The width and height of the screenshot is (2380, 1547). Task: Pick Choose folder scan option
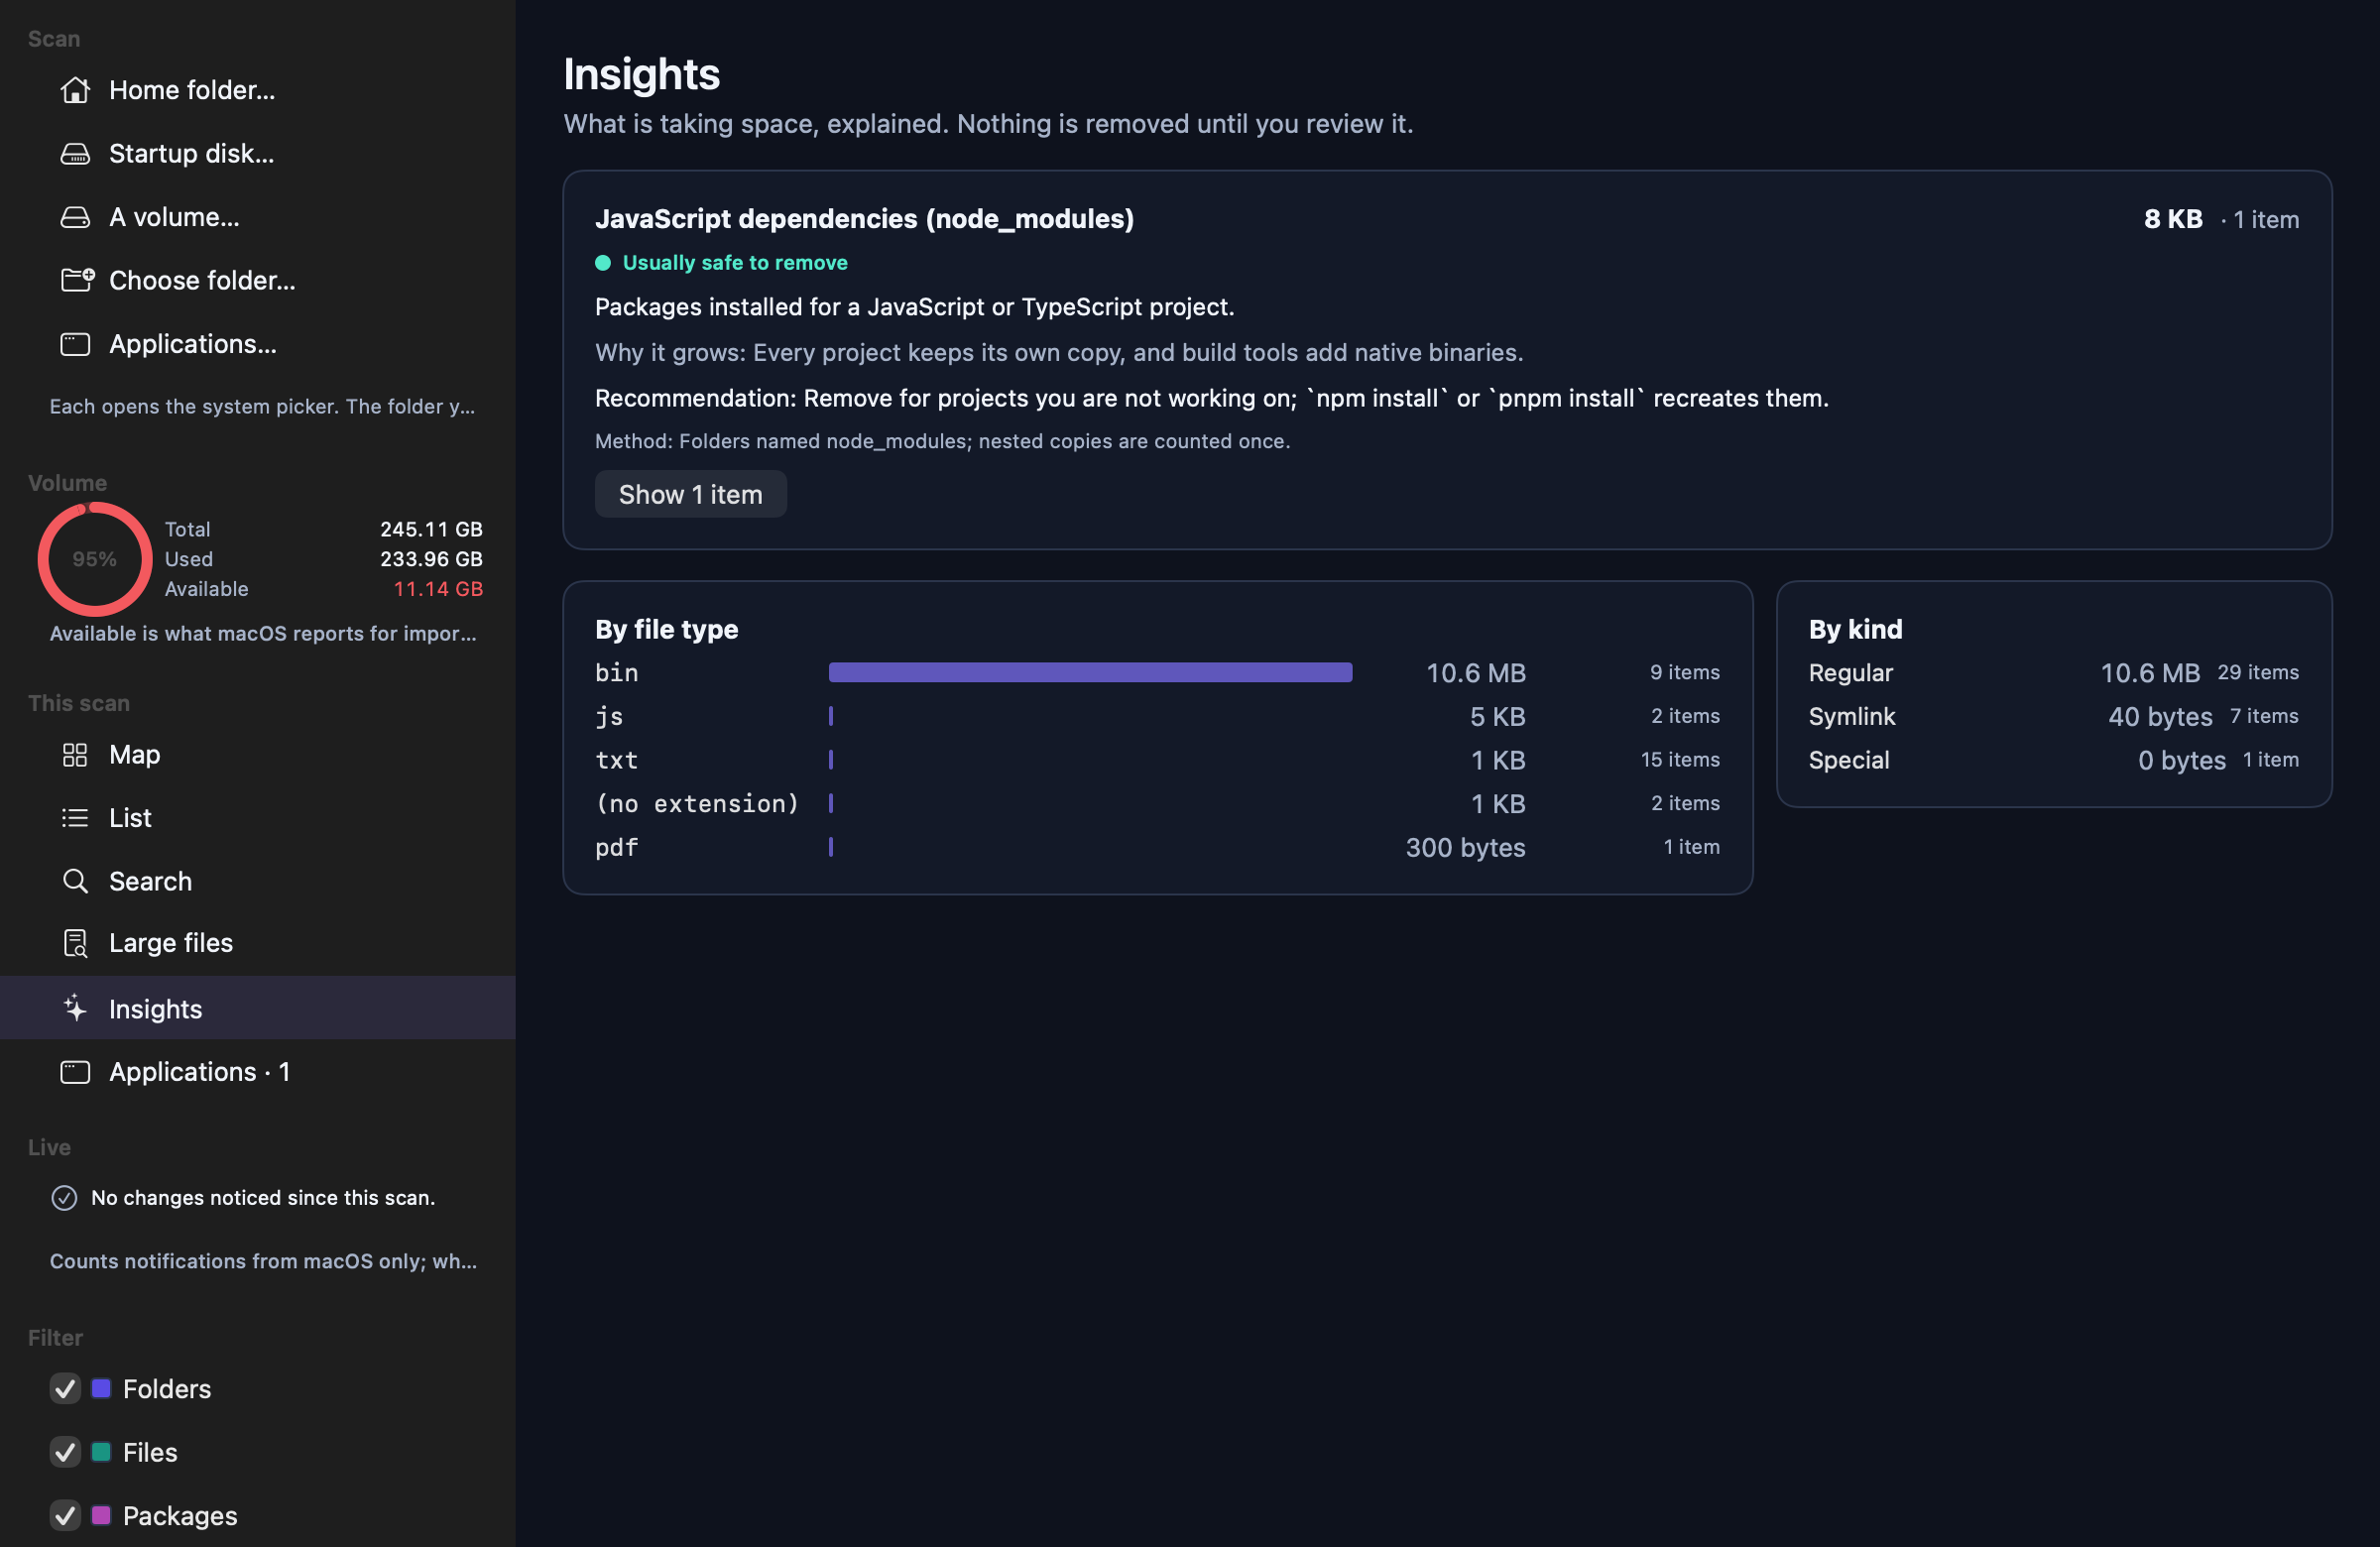258,280
